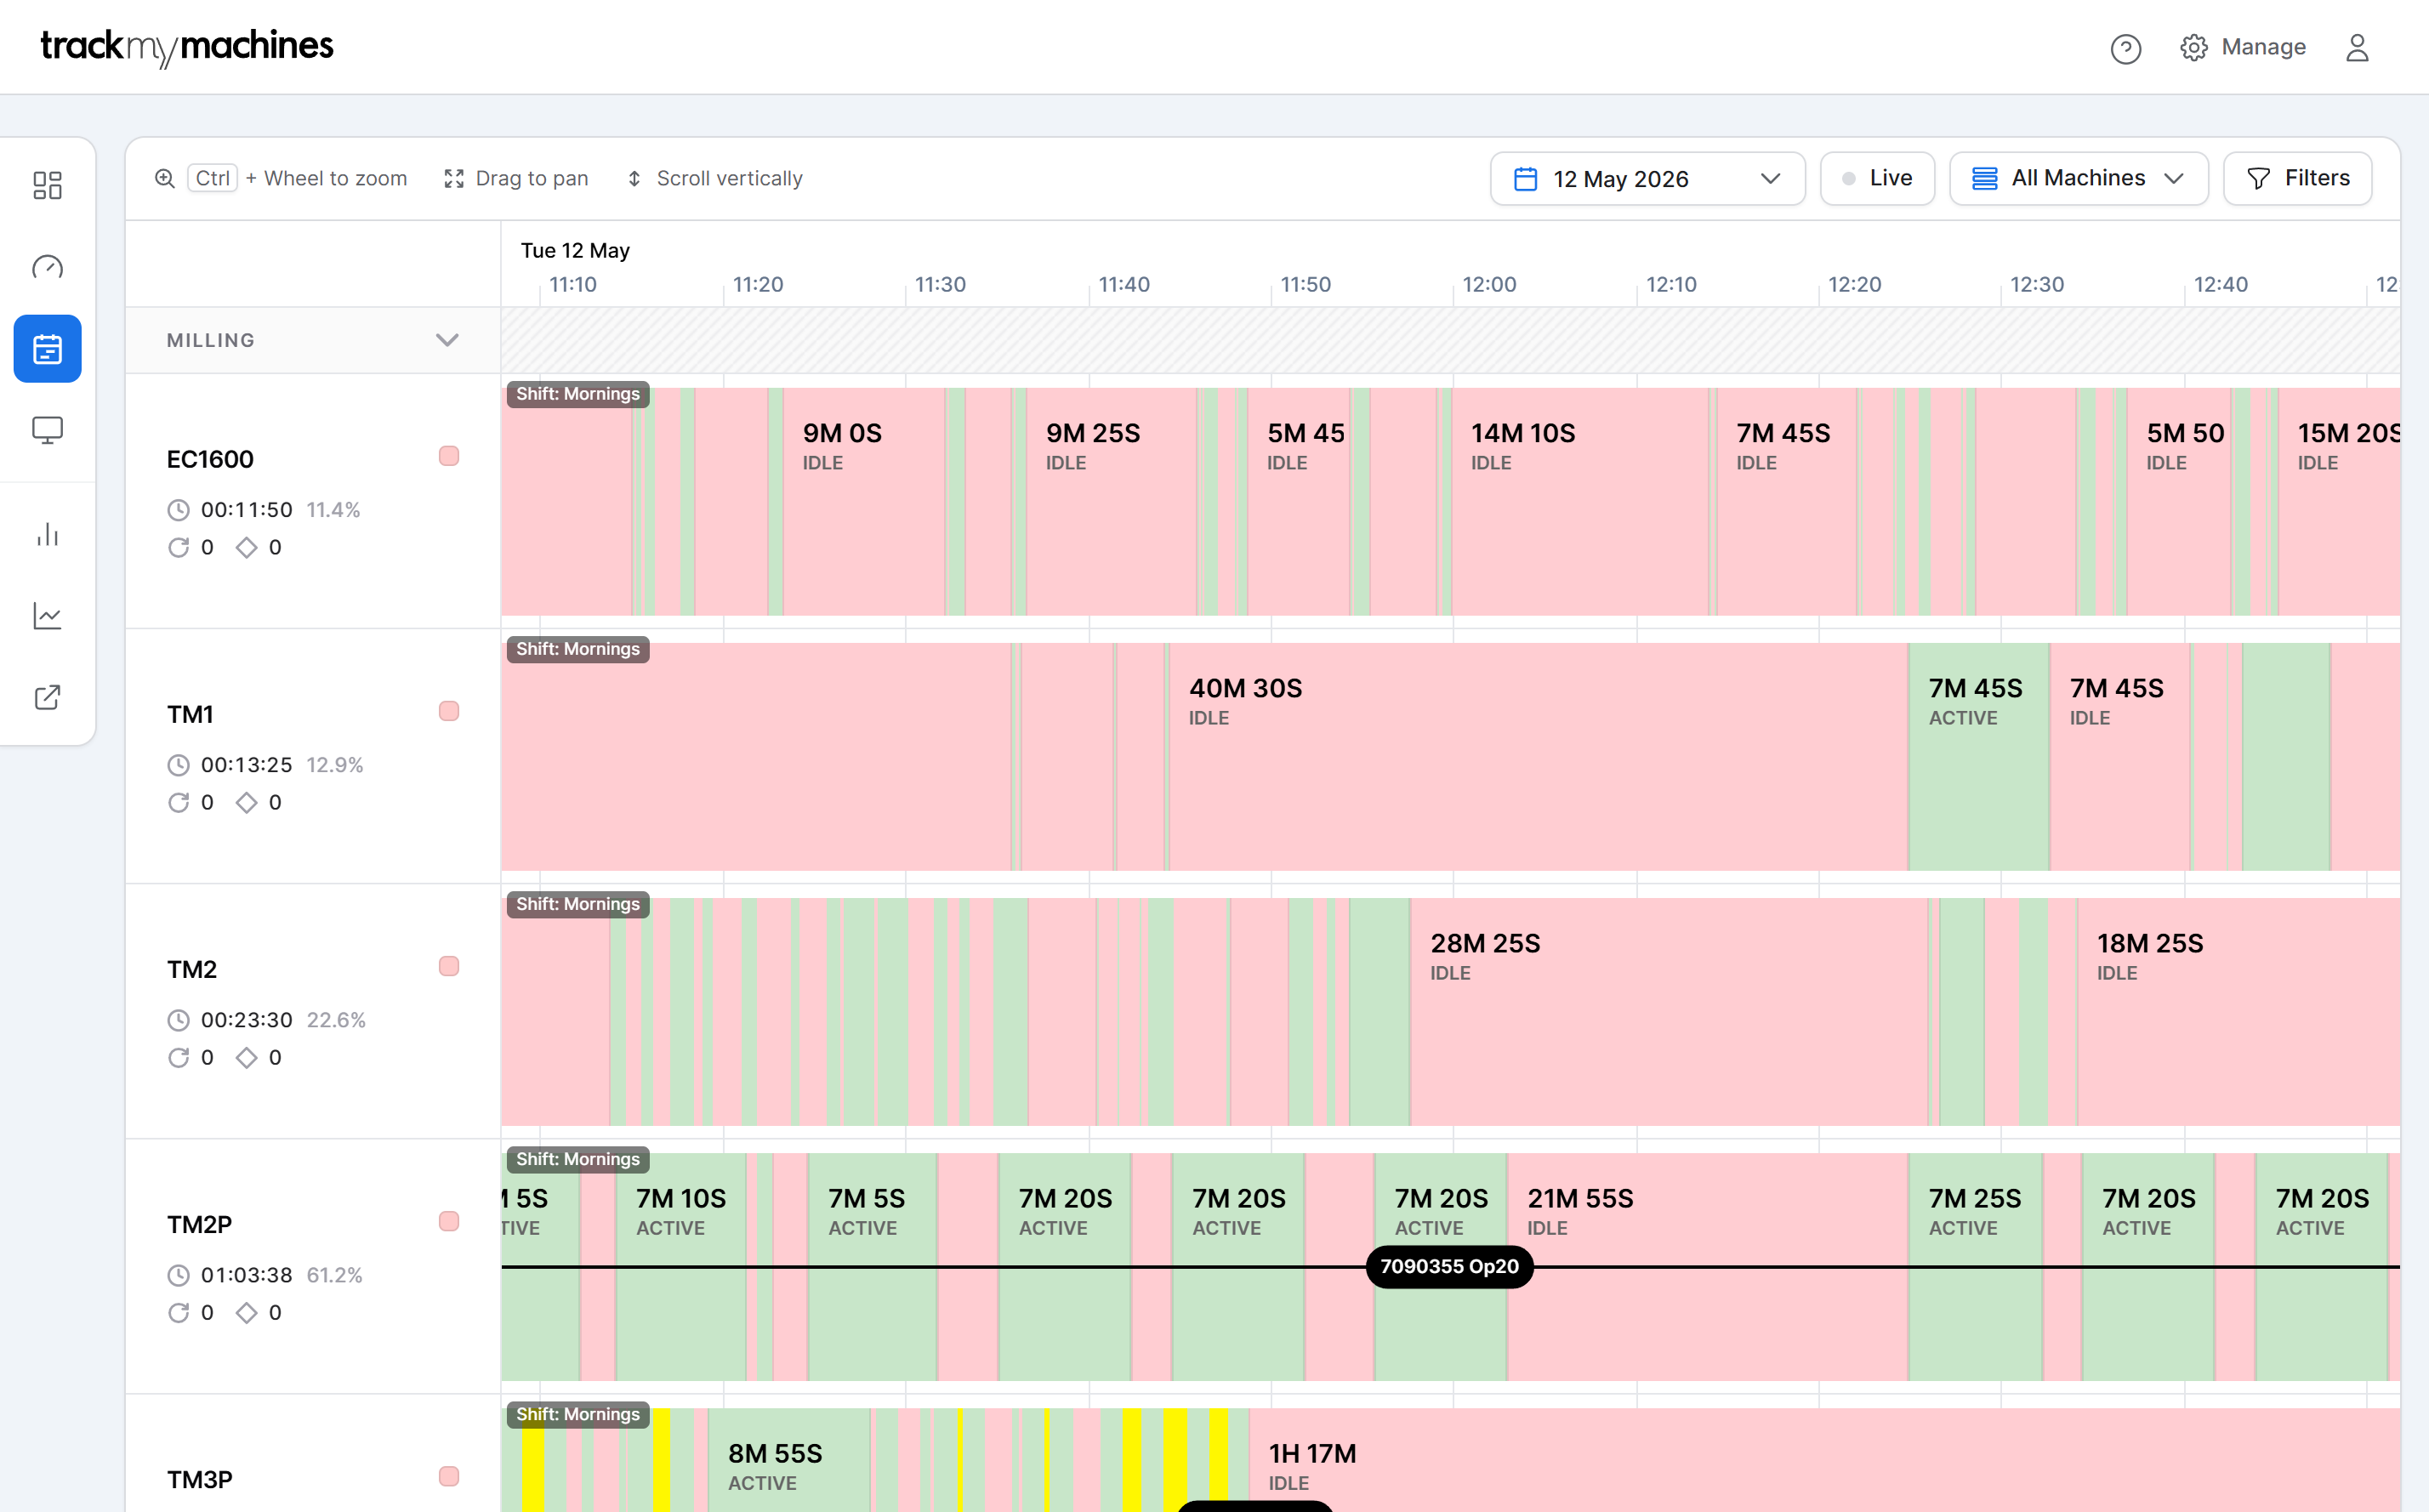Click the trackmymachines logo
Screen dimensions: 2429x1512
tap(187, 46)
